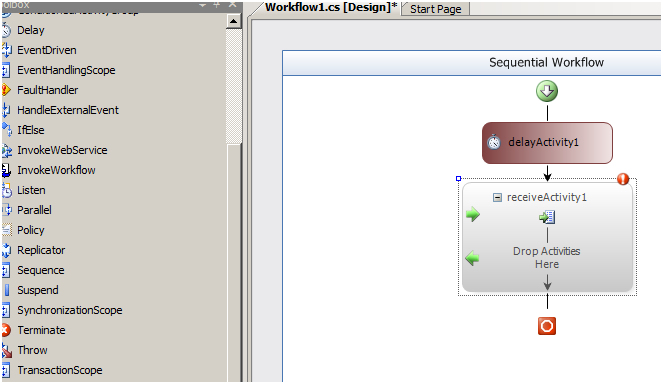Select the Terminate text item
663x384 pixels.
41,330
